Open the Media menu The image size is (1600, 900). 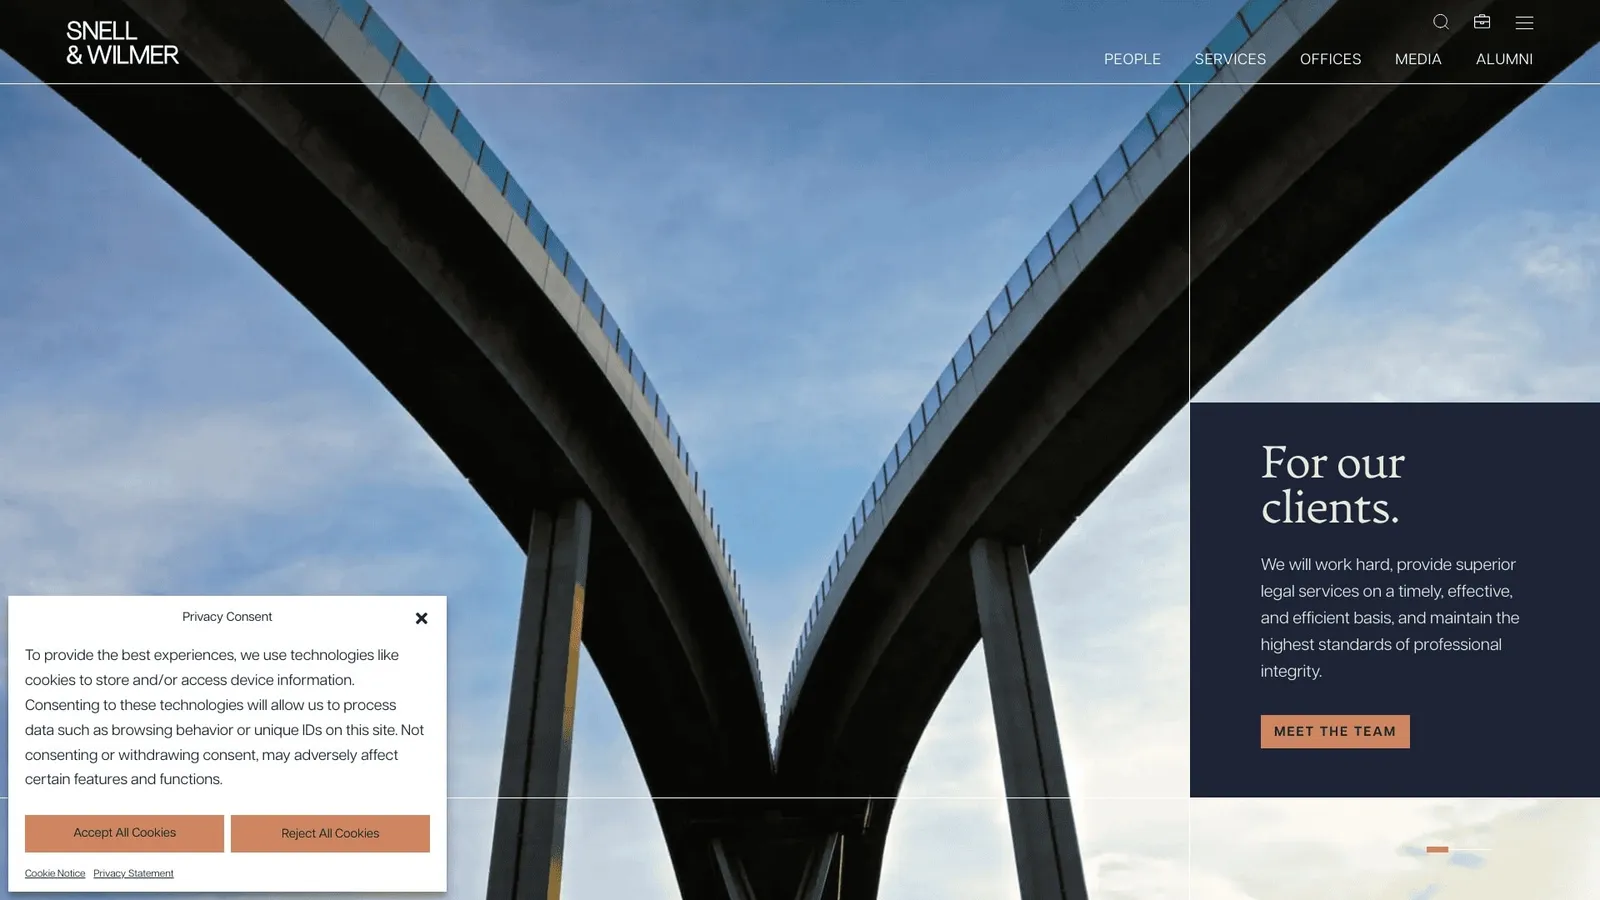point(1418,59)
